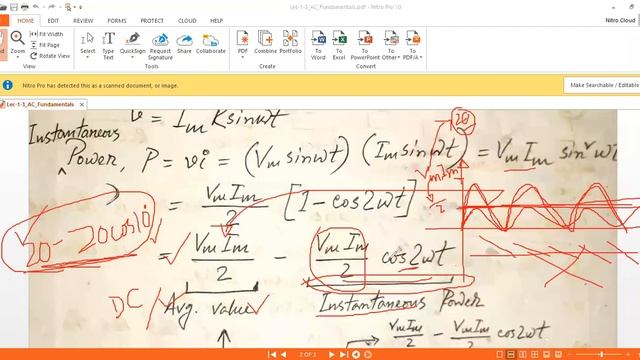Click Rotate View in the View group
Viewport: 640px width, 360px height.
click(50, 56)
